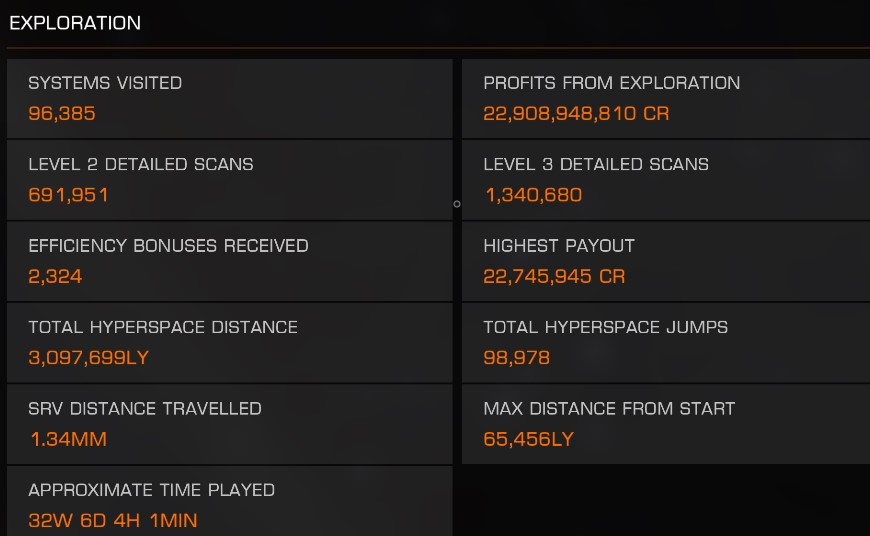The image size is (870, 536).
Task: Select Total Hyperspace Jumps tile
Action: point(666,343)
